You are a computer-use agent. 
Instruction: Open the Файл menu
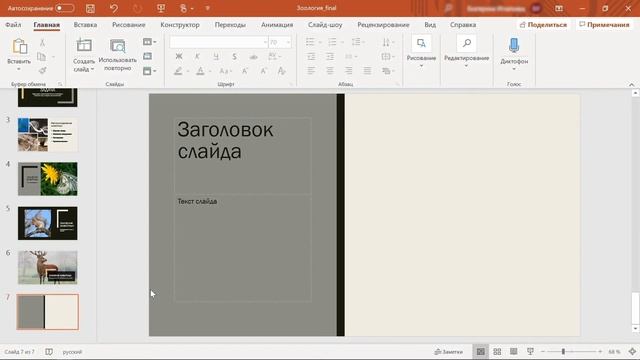pyautogui.click(x=13, y=25)
